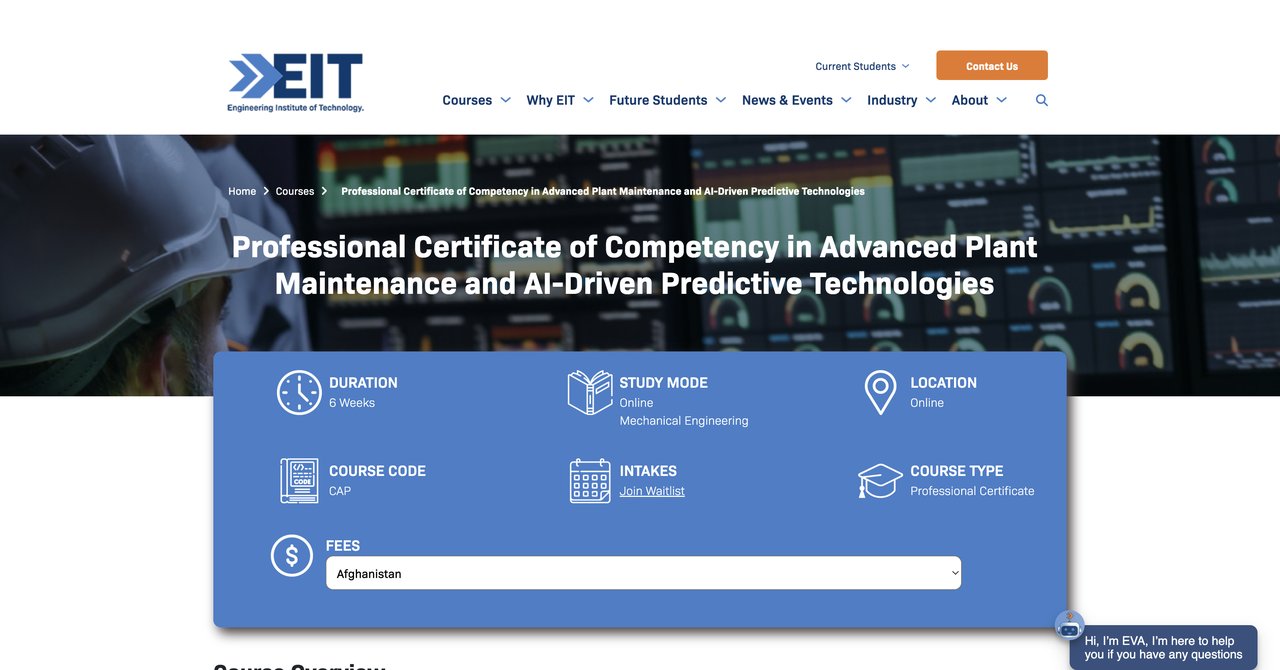Screen dimensions: 1280x670
Task: Click the 'Online' text under Location
Action: pyautogui.click(x=927, y=403)
